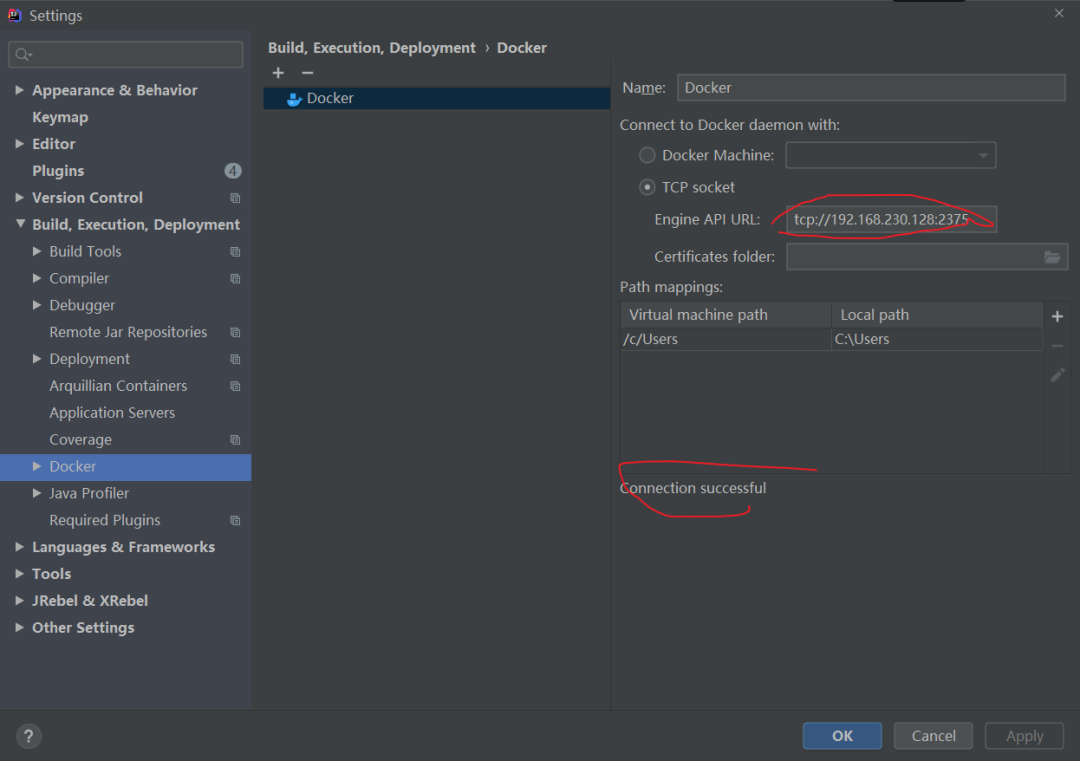Expand Appearance & Behavior section
The height and width of the screenshot is (761, 1080).
[19, 90]
